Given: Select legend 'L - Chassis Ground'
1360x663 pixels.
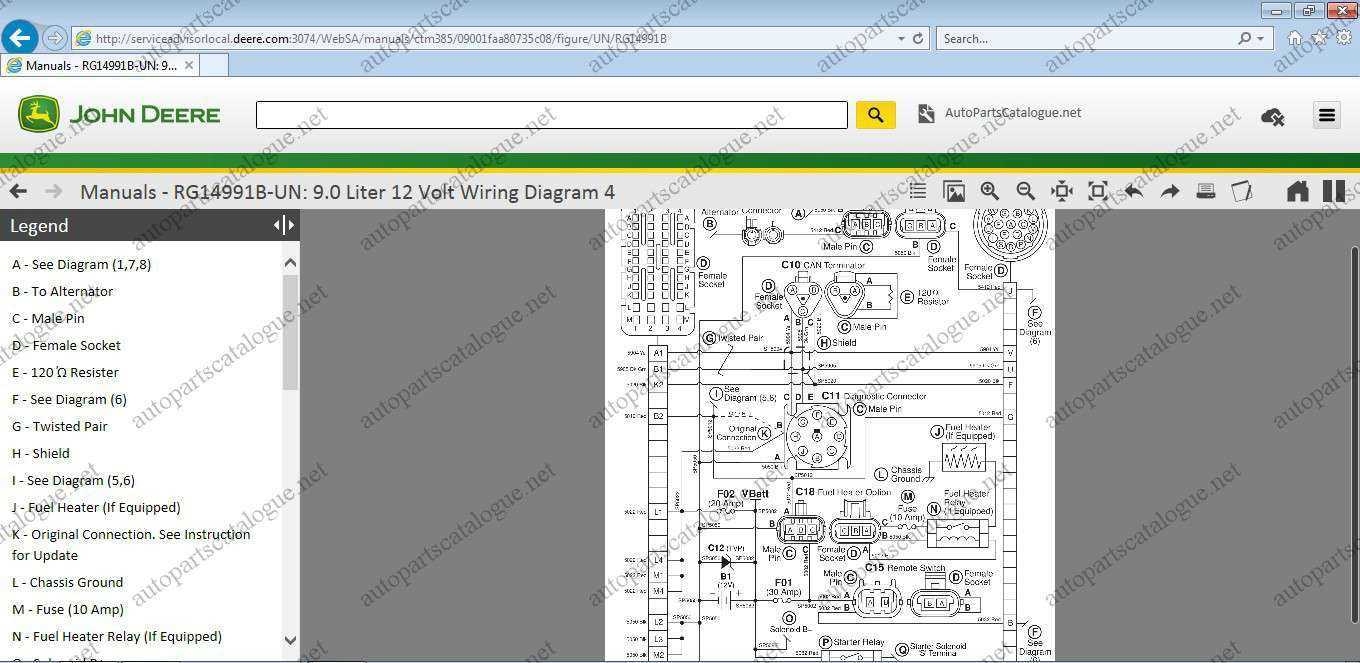Looking at the screenshot, I should click(x=68, y=582).
